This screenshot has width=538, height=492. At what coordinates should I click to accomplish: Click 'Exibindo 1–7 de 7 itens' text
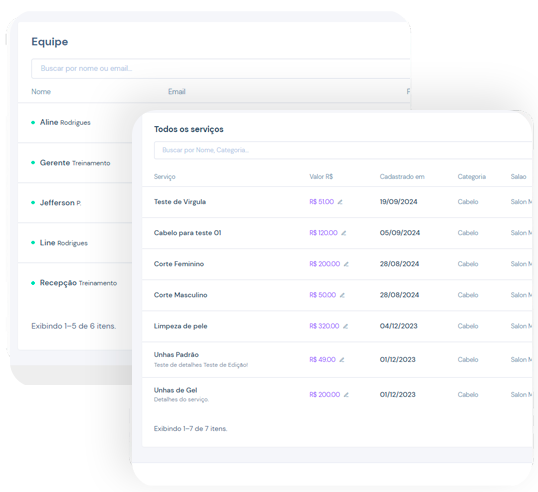(190, 429)
